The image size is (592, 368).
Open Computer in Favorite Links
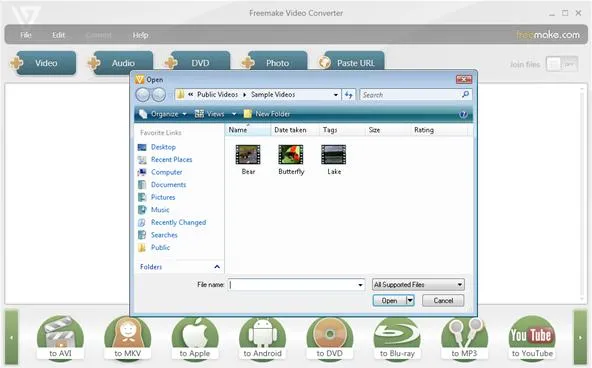[166, 172]
